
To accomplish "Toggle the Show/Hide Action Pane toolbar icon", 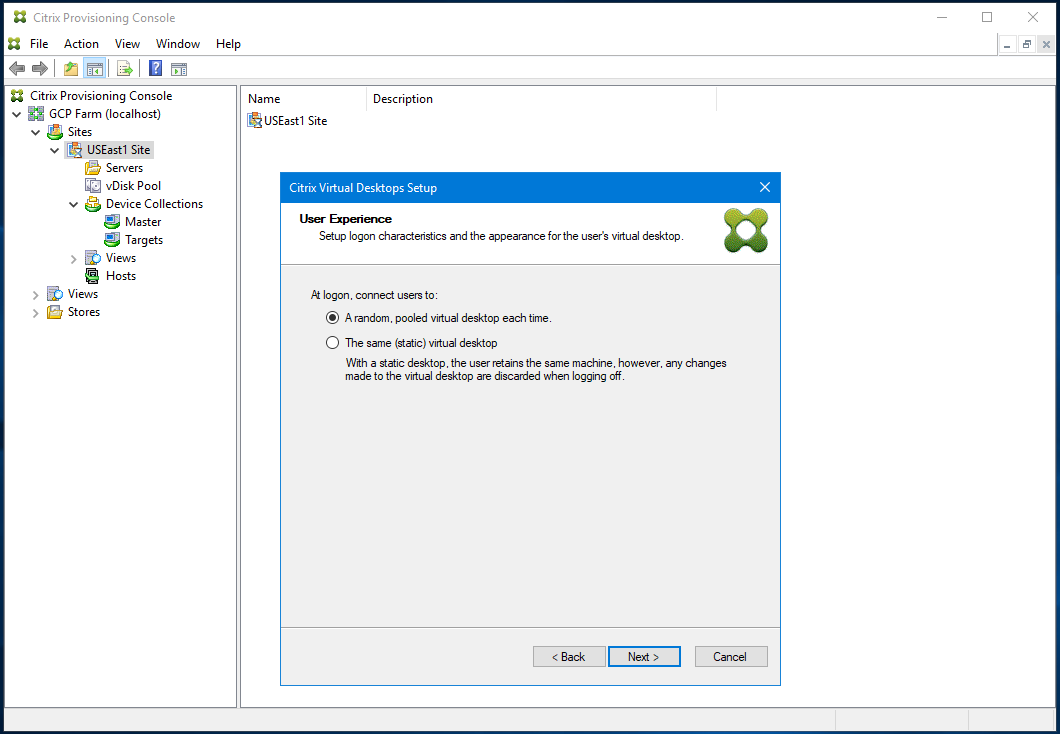I will [178, 68].
